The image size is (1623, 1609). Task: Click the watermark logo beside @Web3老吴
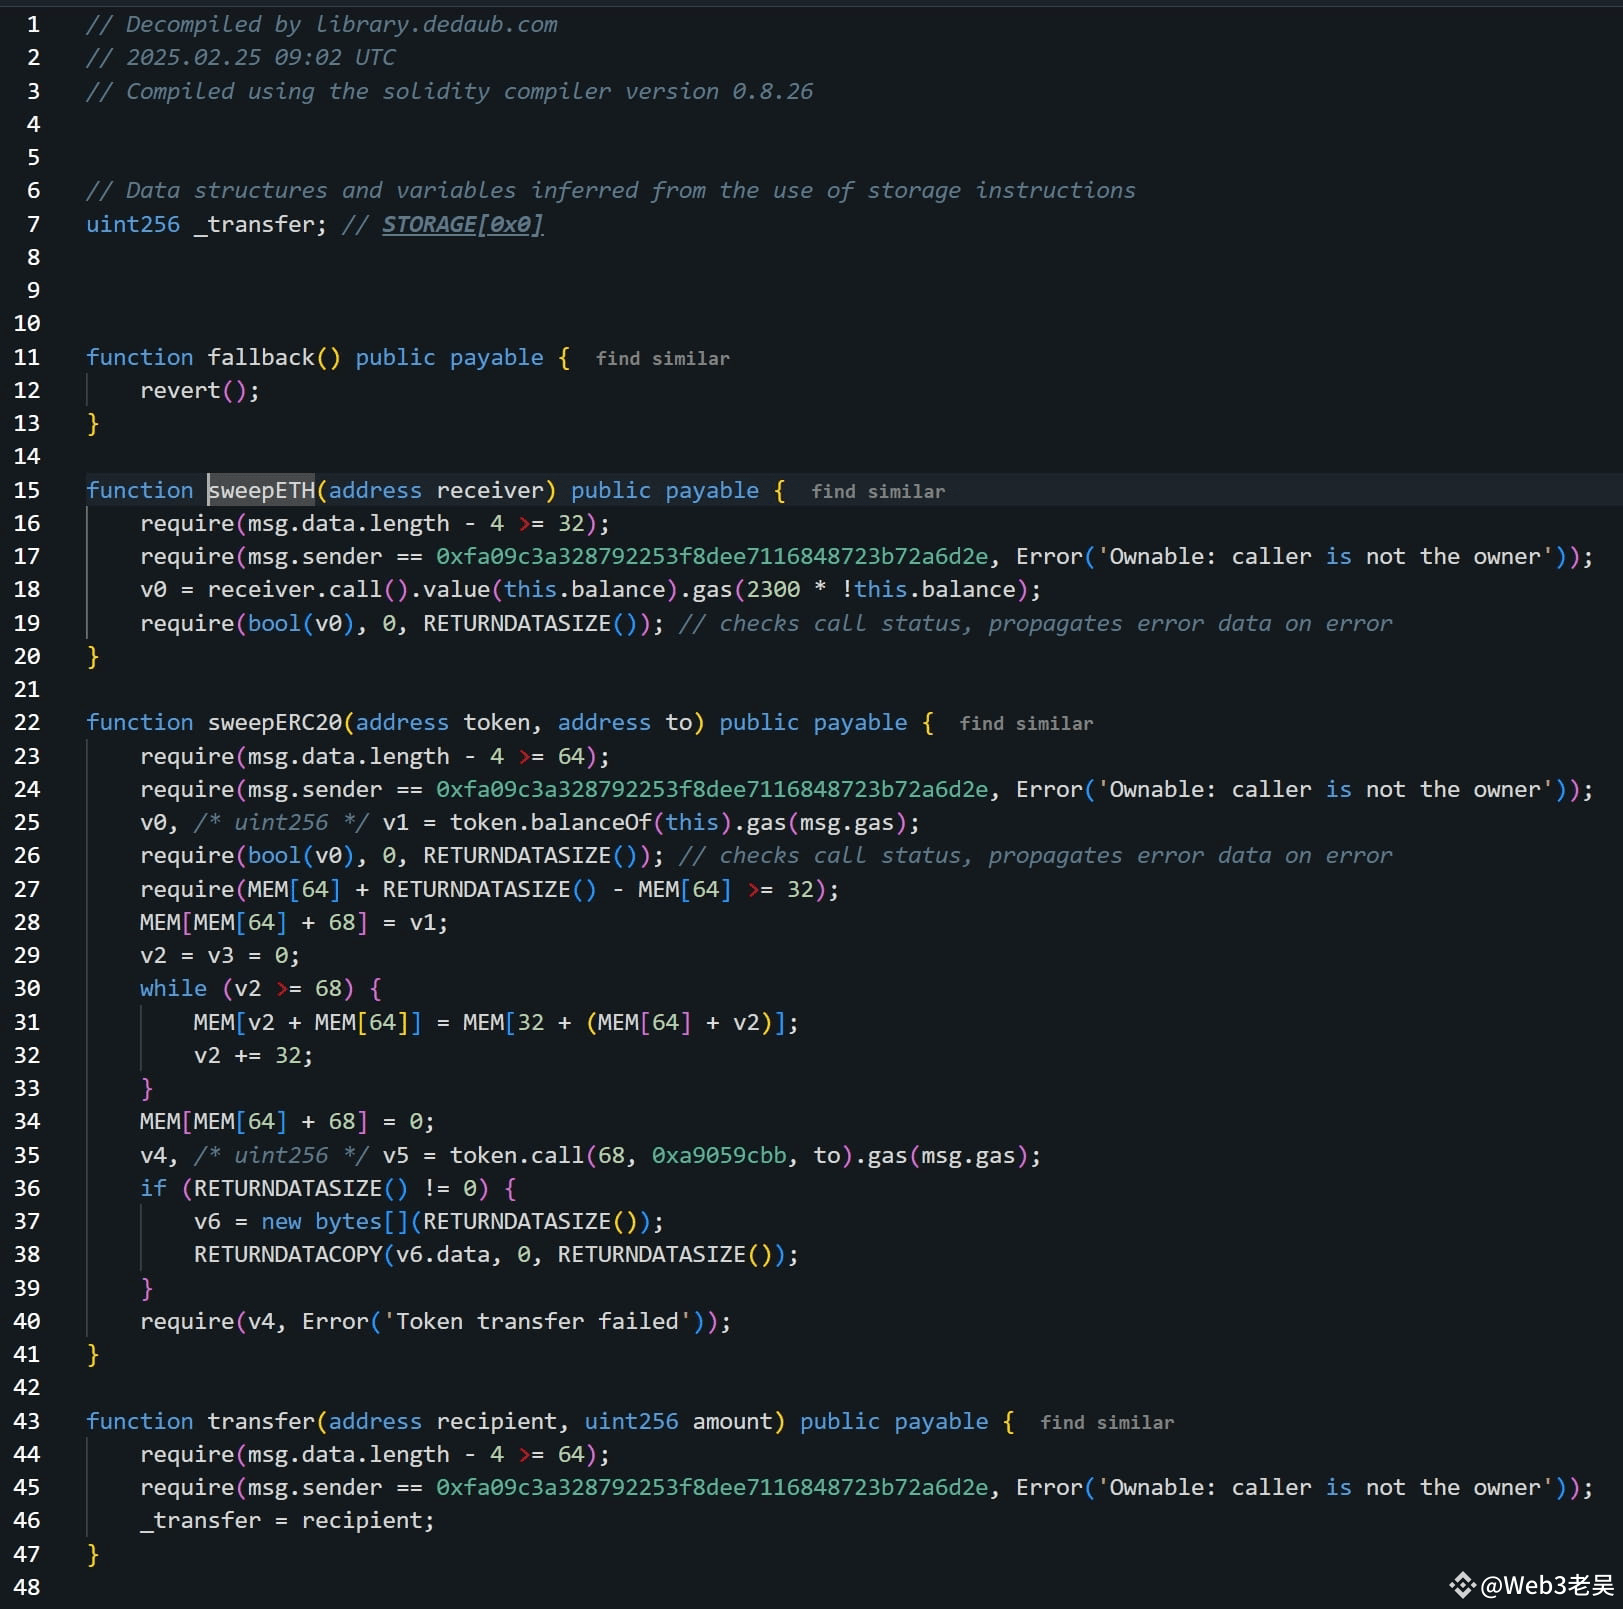point(1466,1585)
